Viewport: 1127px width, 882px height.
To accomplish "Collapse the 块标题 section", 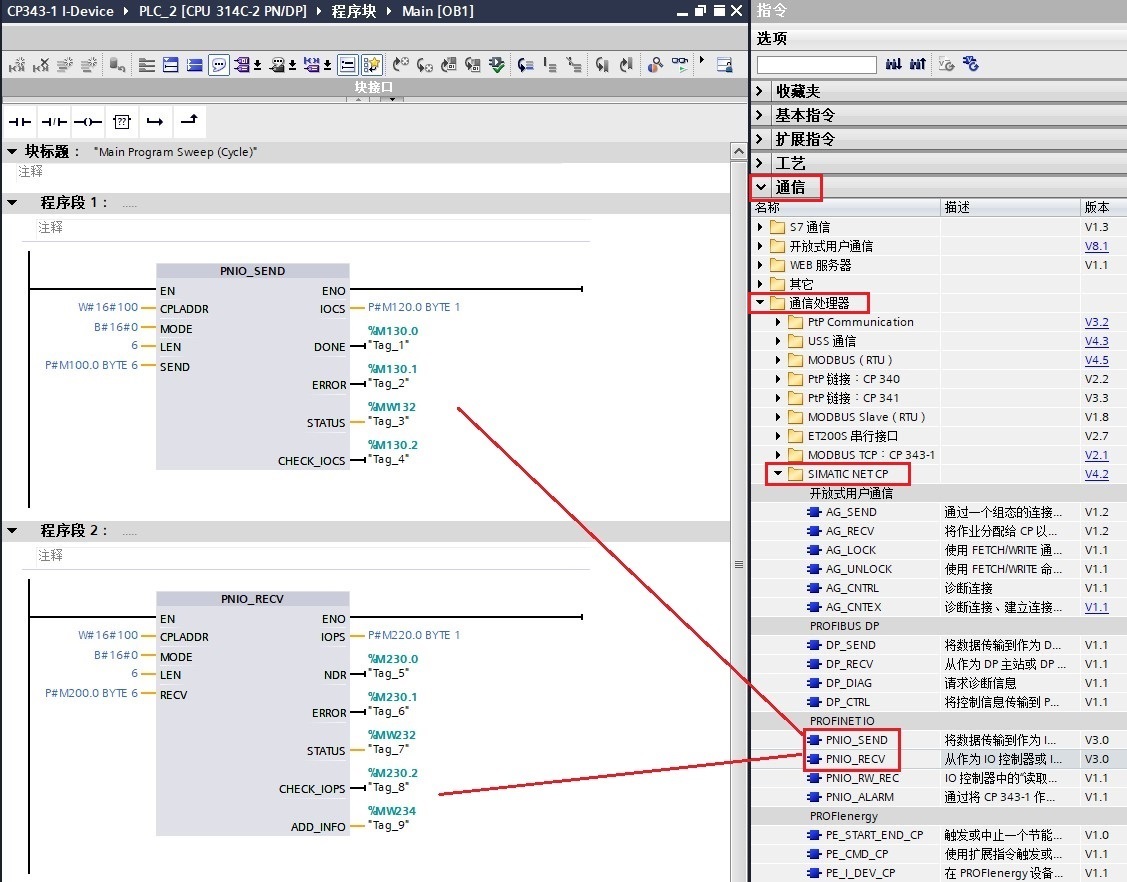I will (12, 152).
